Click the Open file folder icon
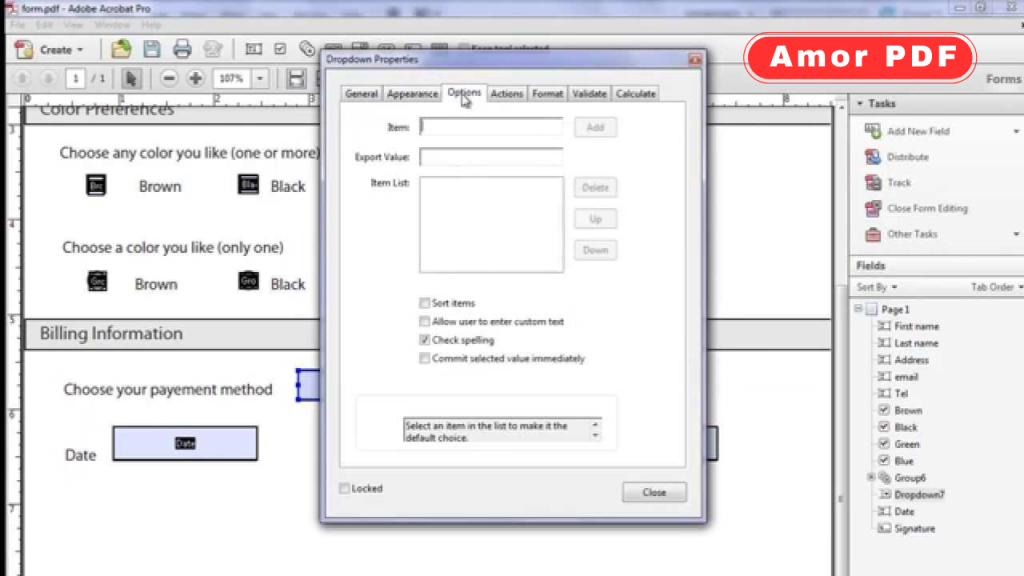This screenshot has width=1024, height=576. click(x=121, y=49)
